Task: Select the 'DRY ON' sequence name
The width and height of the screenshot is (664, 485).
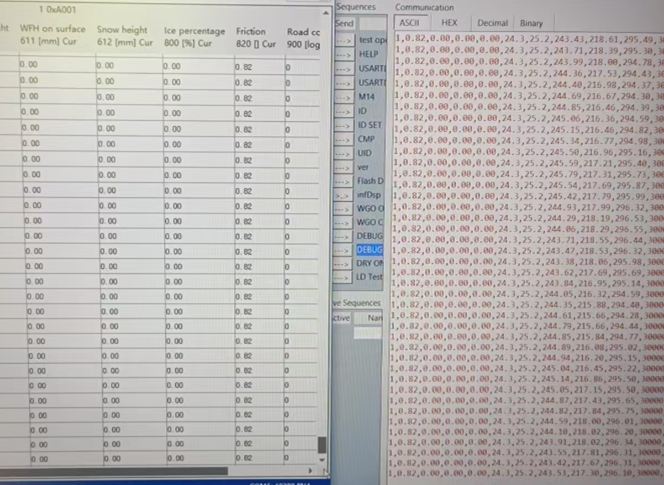Action: tap(369, 263)
